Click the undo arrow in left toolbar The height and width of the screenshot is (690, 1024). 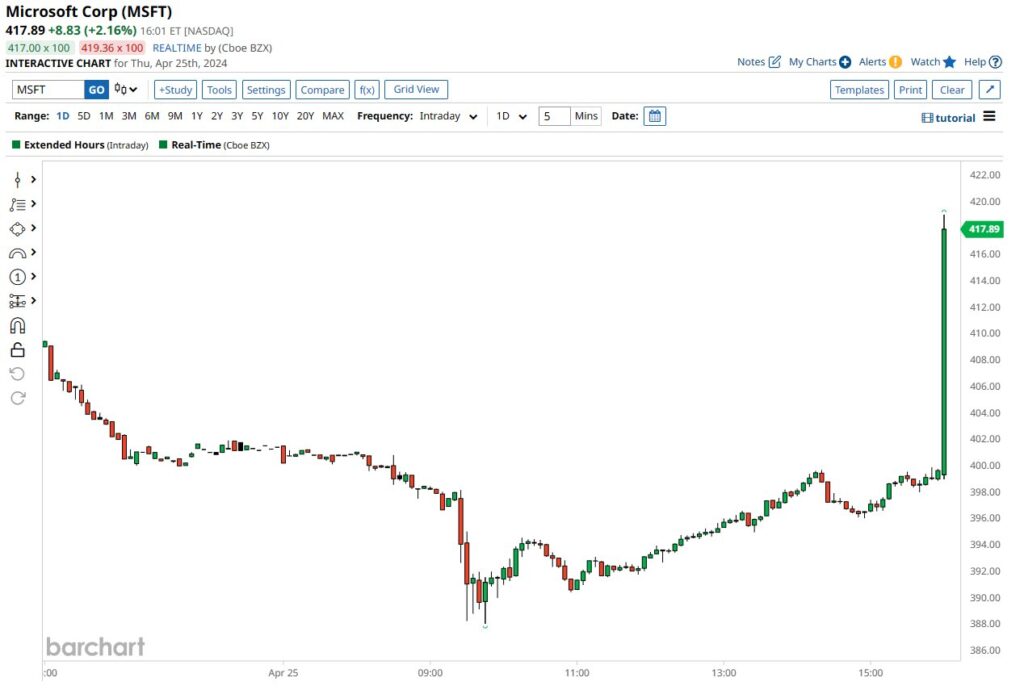click(17, 374)
